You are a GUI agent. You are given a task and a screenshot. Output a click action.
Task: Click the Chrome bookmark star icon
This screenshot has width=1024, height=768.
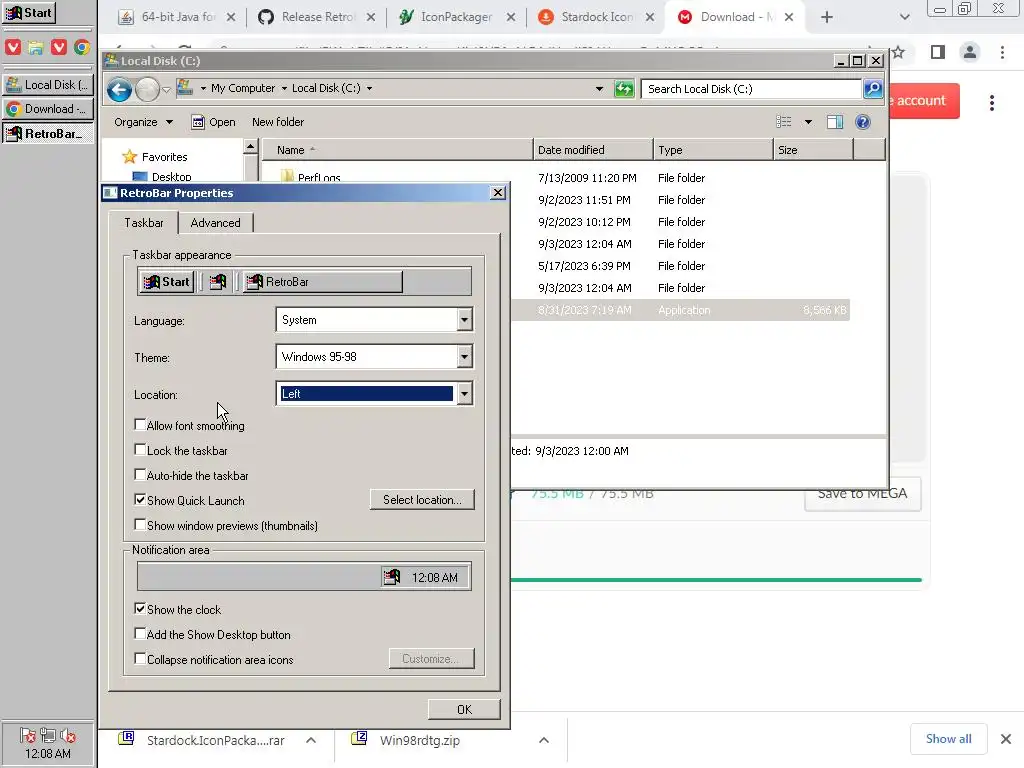(899, 52)
